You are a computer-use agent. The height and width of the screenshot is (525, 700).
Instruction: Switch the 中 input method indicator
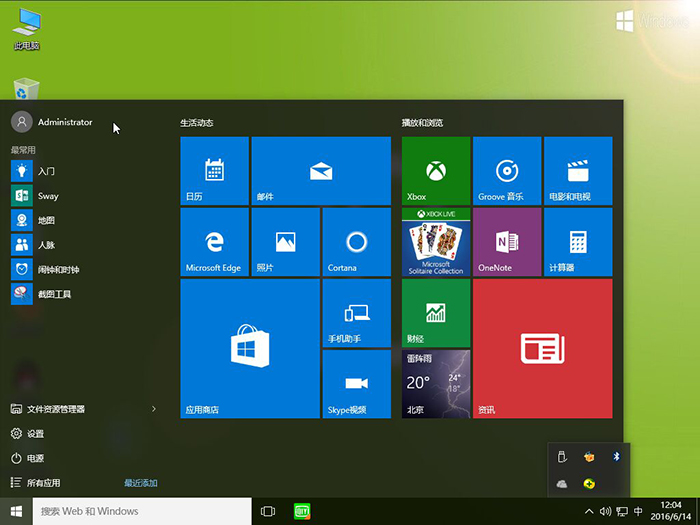(x=638, y=511)
